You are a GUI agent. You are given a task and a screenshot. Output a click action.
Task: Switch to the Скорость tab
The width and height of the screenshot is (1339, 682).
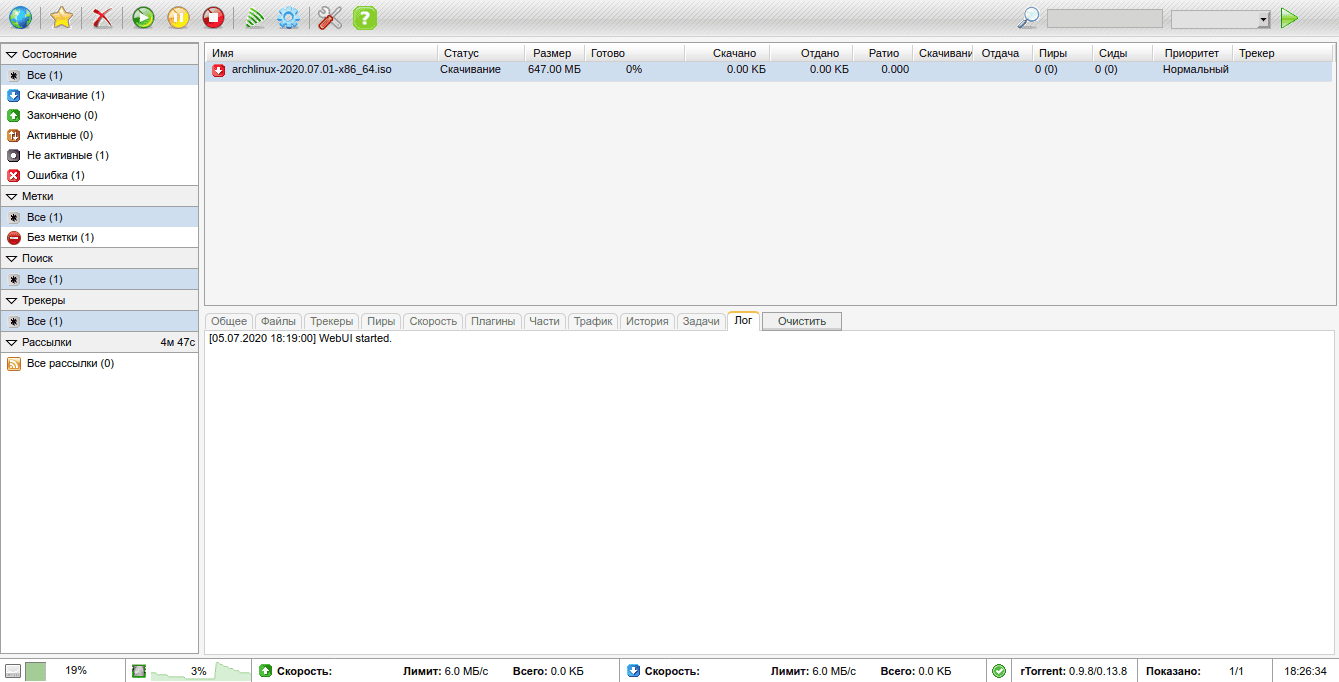tap(433, 321)
